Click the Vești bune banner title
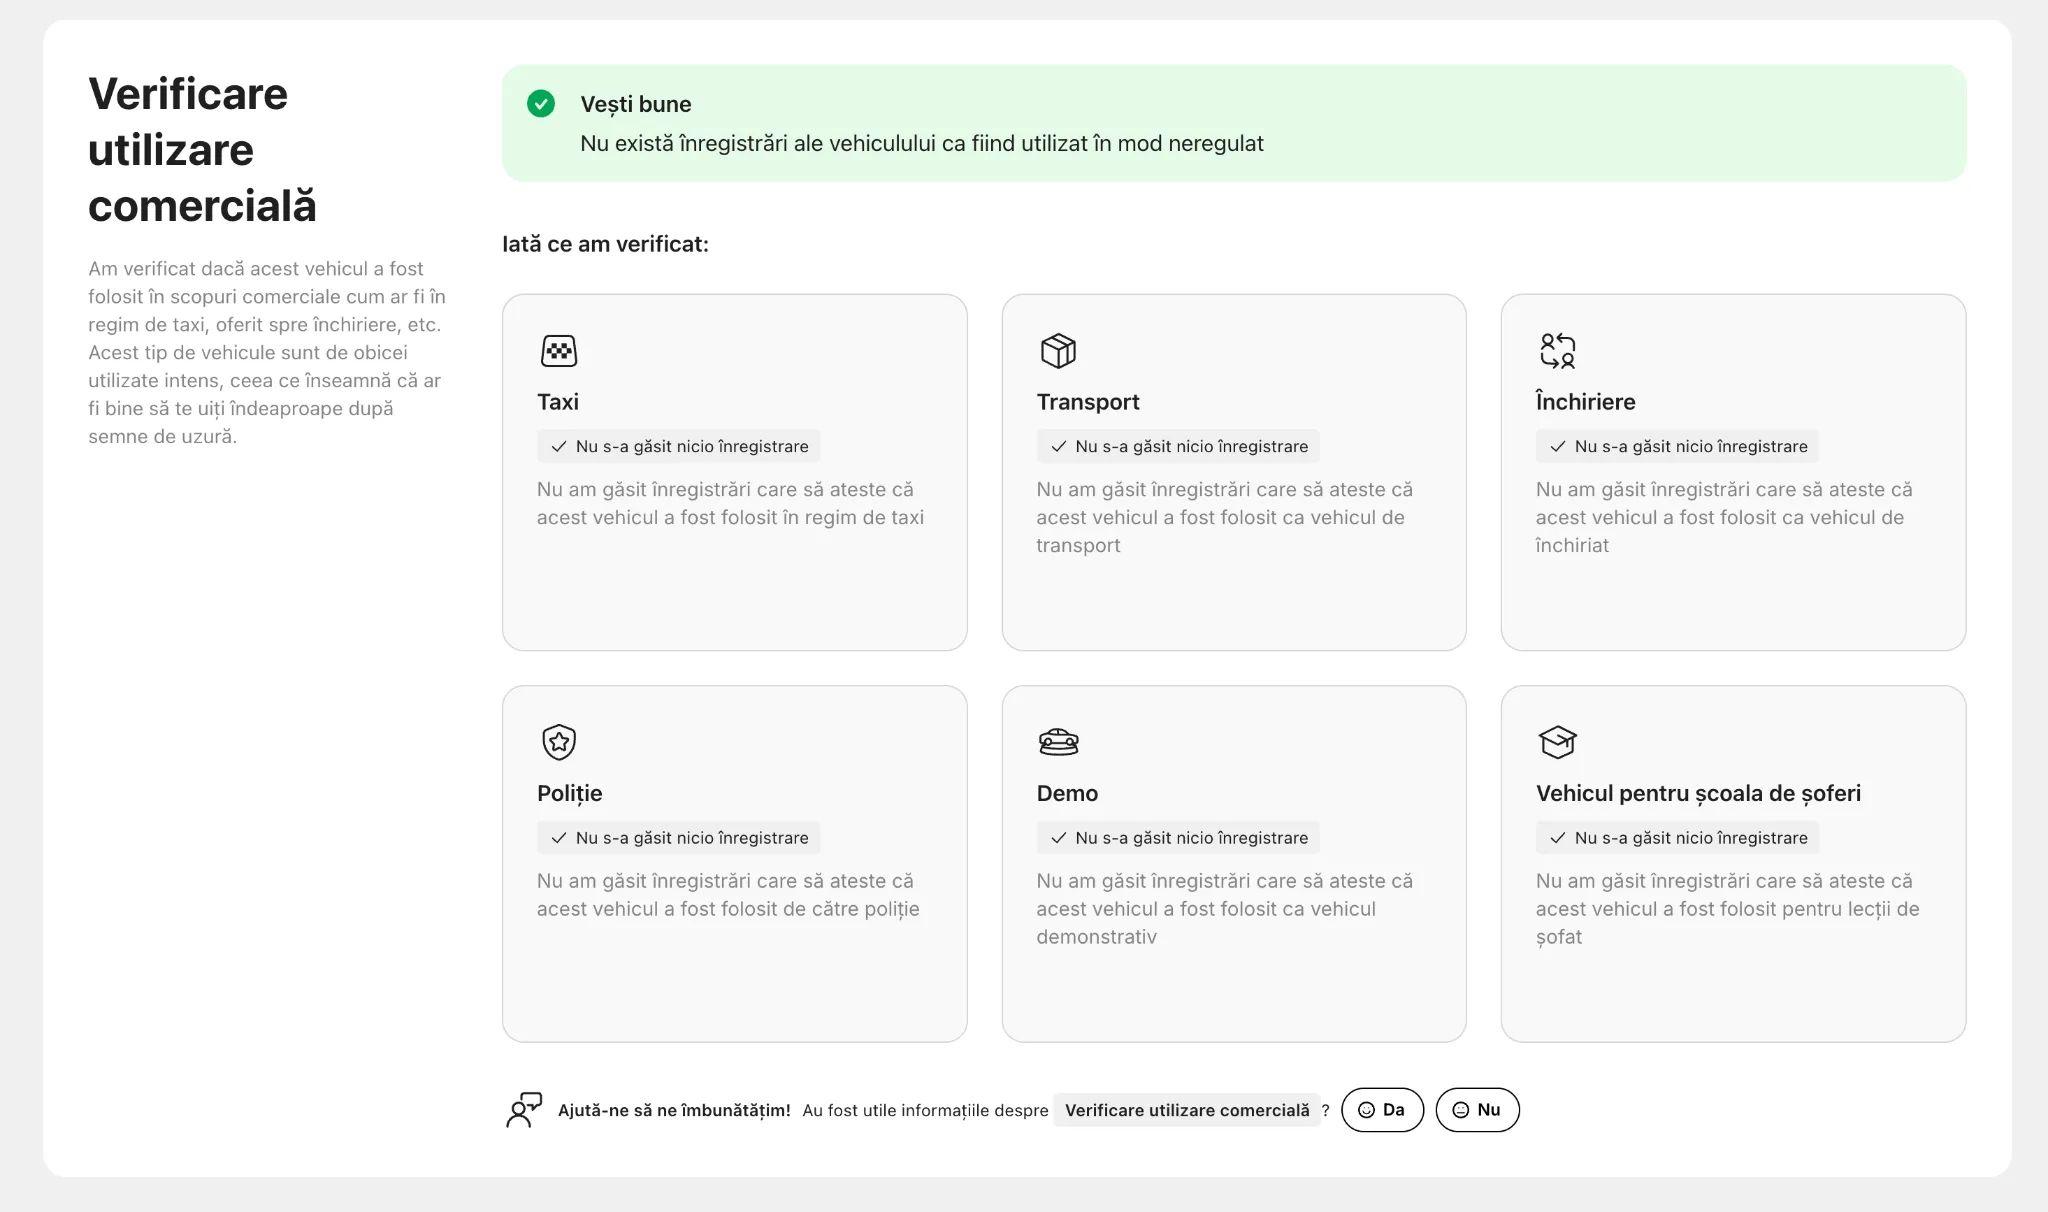2048x1212 pixels. 636,104
